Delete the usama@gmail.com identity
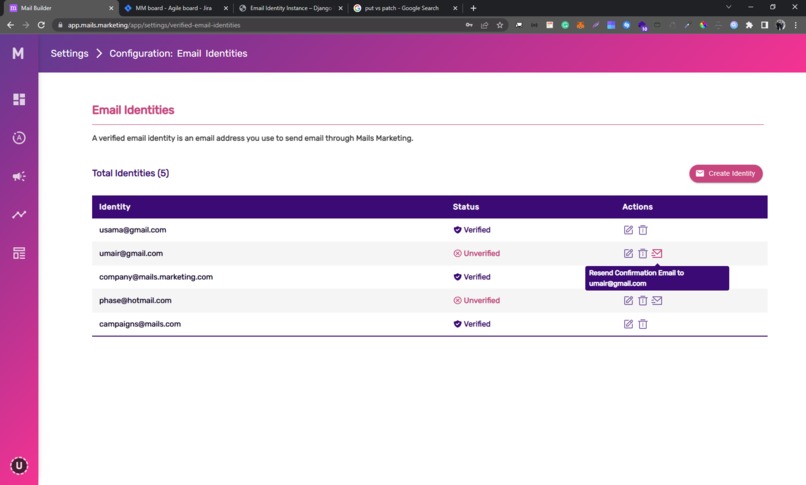This screenshot has width=806, height=485. (643, 230)
